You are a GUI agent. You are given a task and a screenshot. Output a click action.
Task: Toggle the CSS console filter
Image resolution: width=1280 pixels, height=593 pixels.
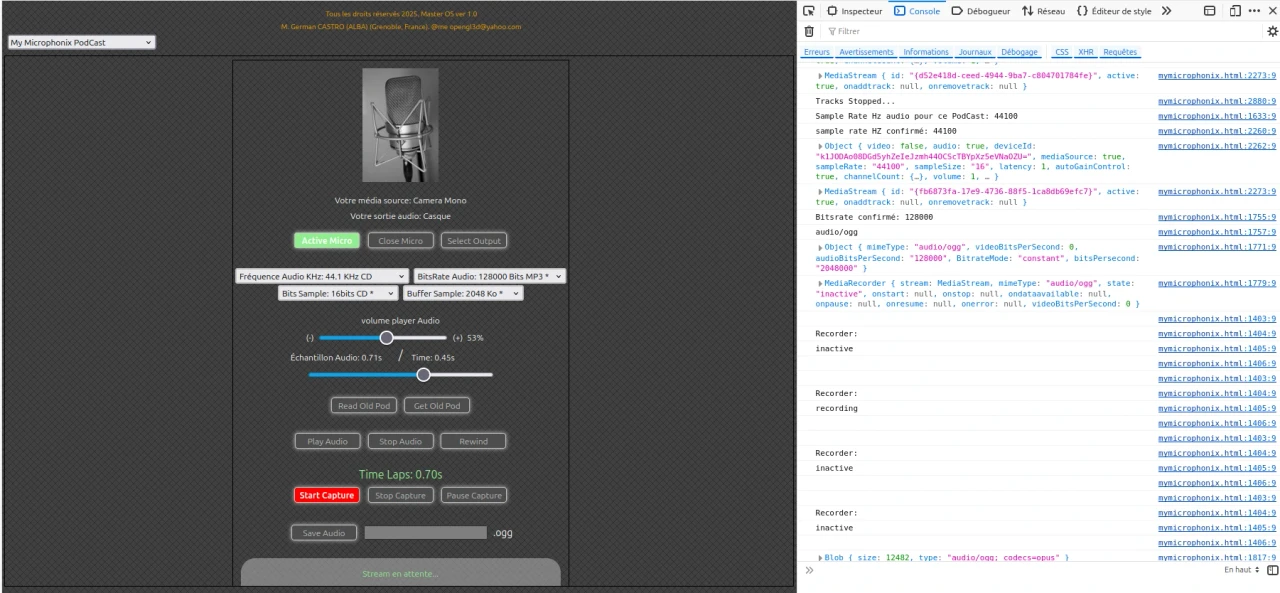point(1062,52)
